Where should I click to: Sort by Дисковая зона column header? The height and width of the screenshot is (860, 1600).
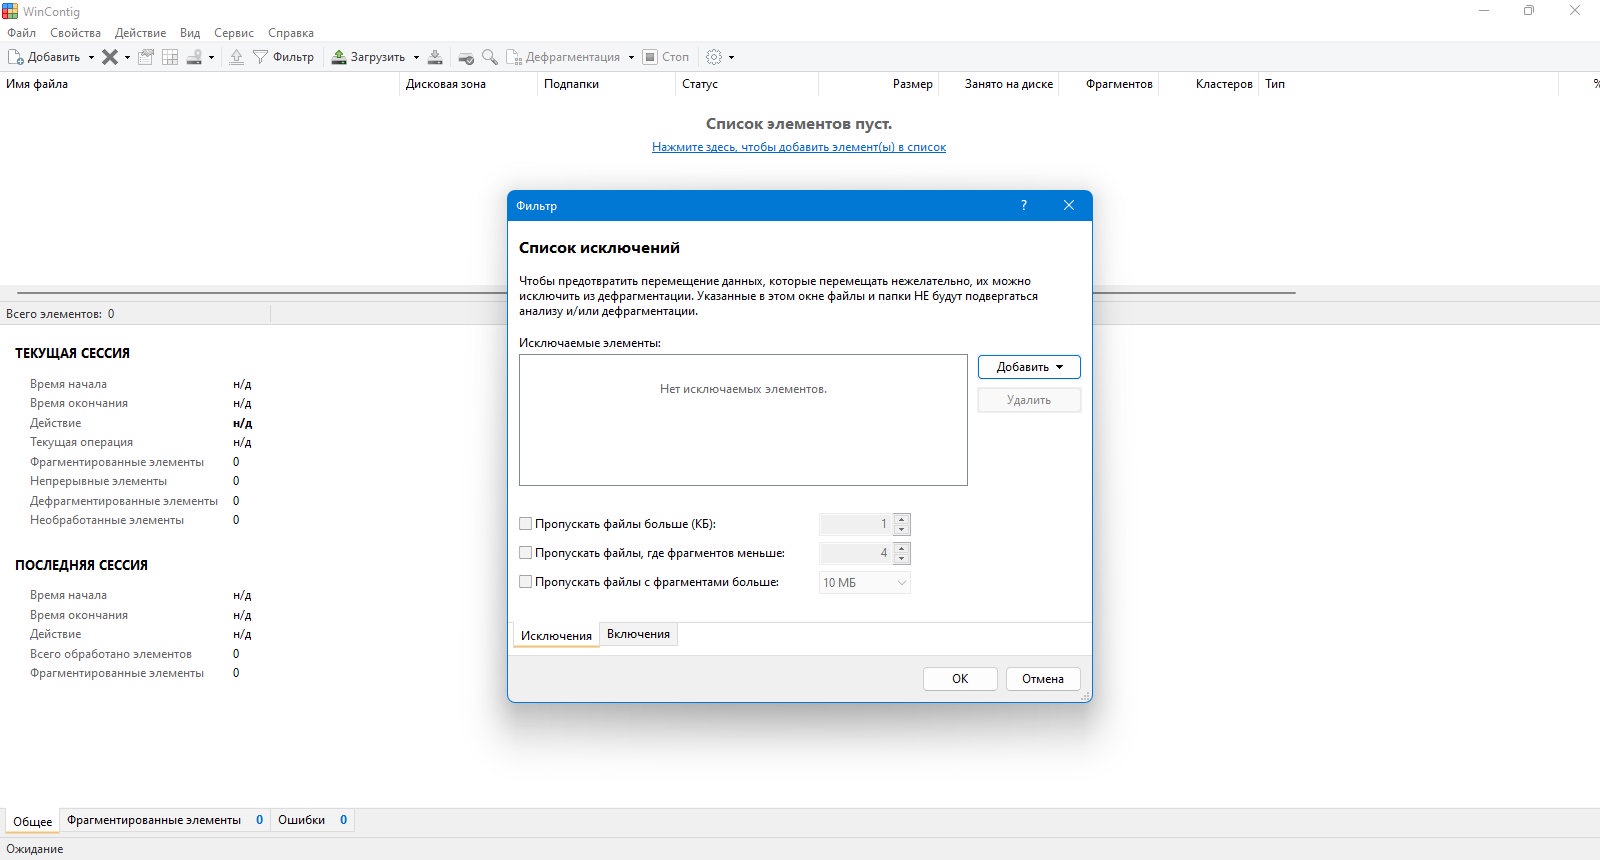468,84
